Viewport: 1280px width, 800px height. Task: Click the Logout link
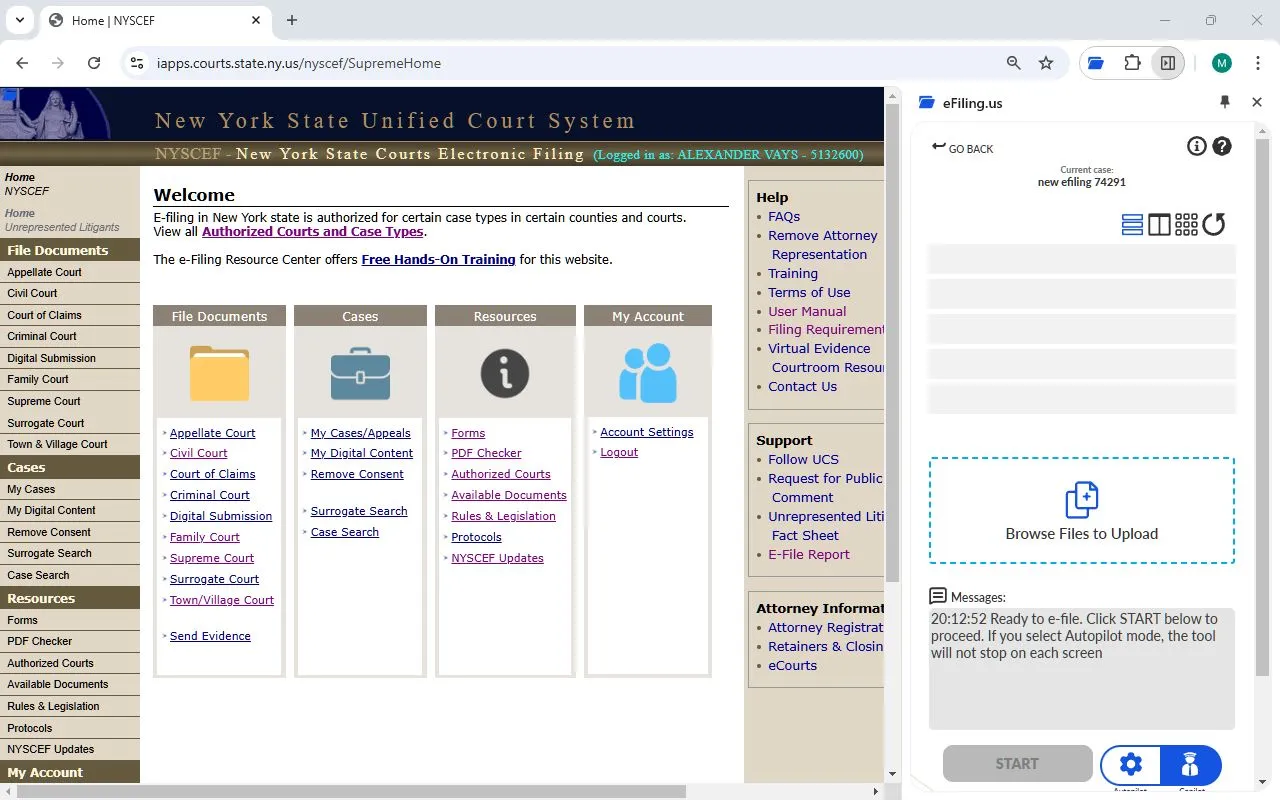click(619, 452)
